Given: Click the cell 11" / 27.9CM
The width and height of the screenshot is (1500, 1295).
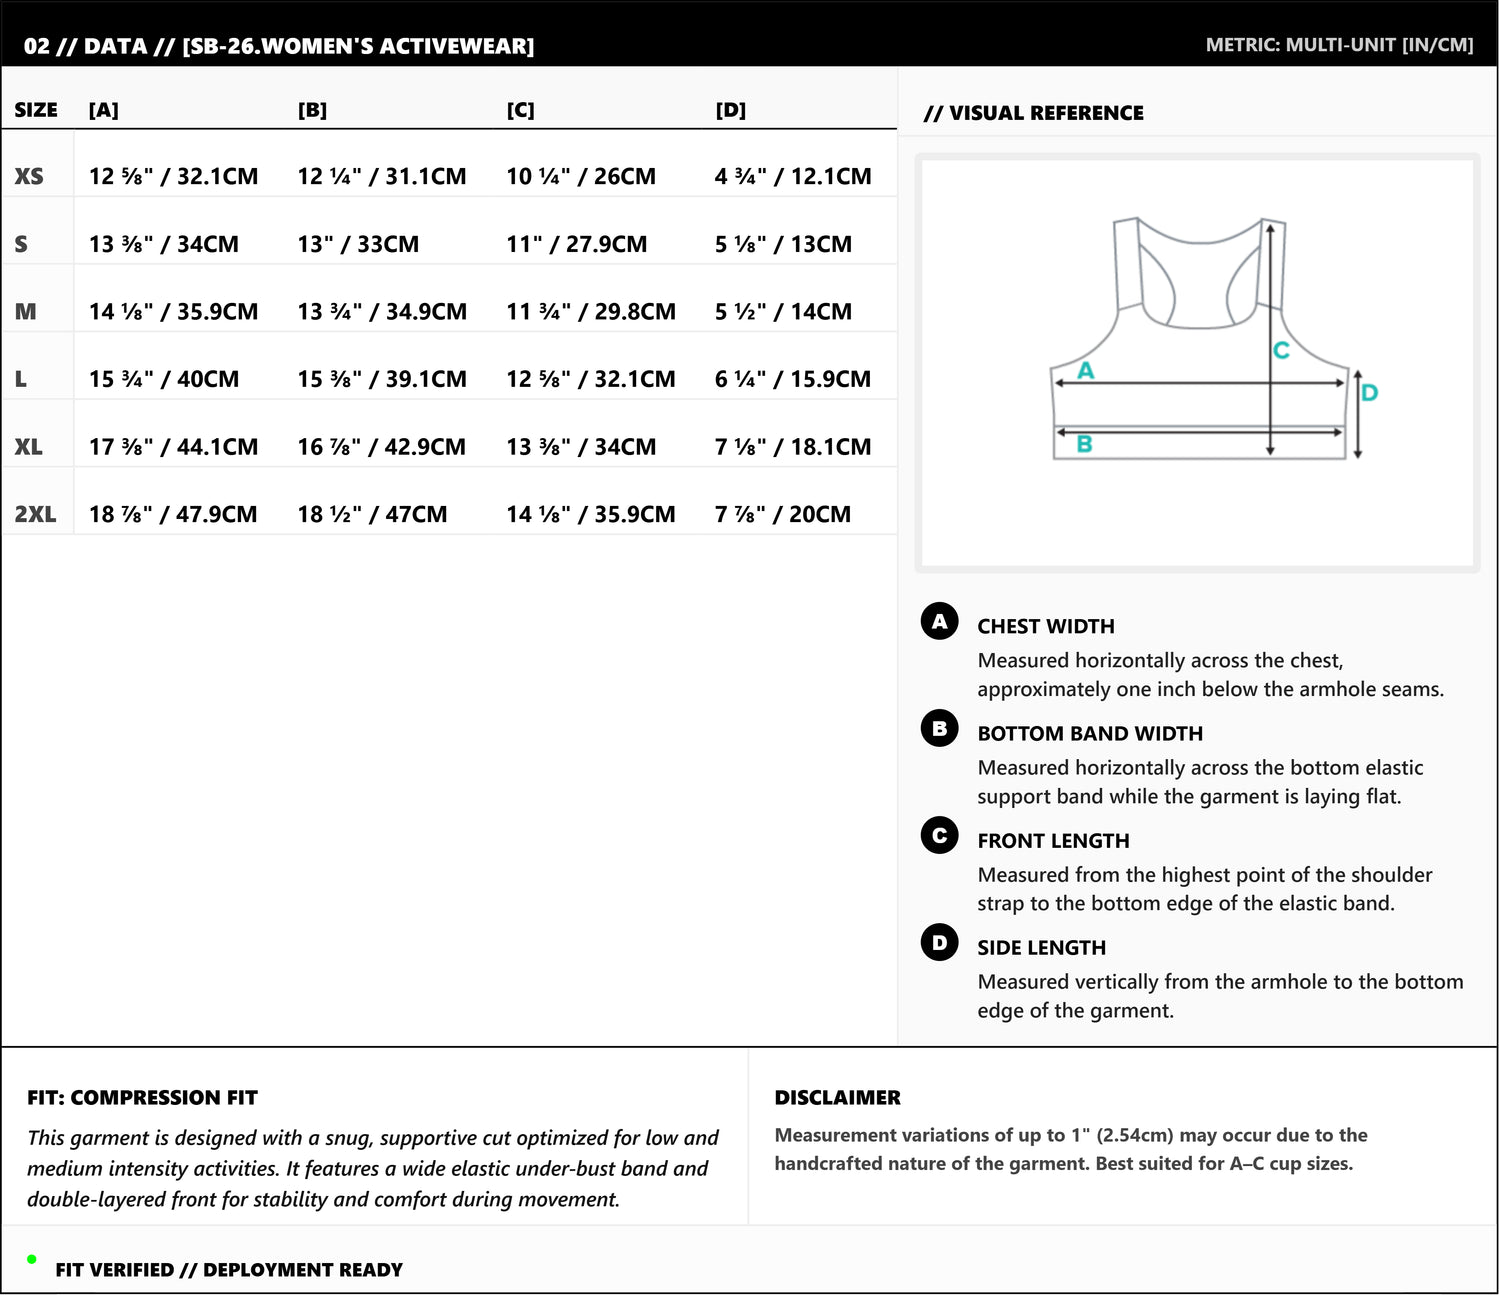Looking at the screenshot, I should [577, 244].
